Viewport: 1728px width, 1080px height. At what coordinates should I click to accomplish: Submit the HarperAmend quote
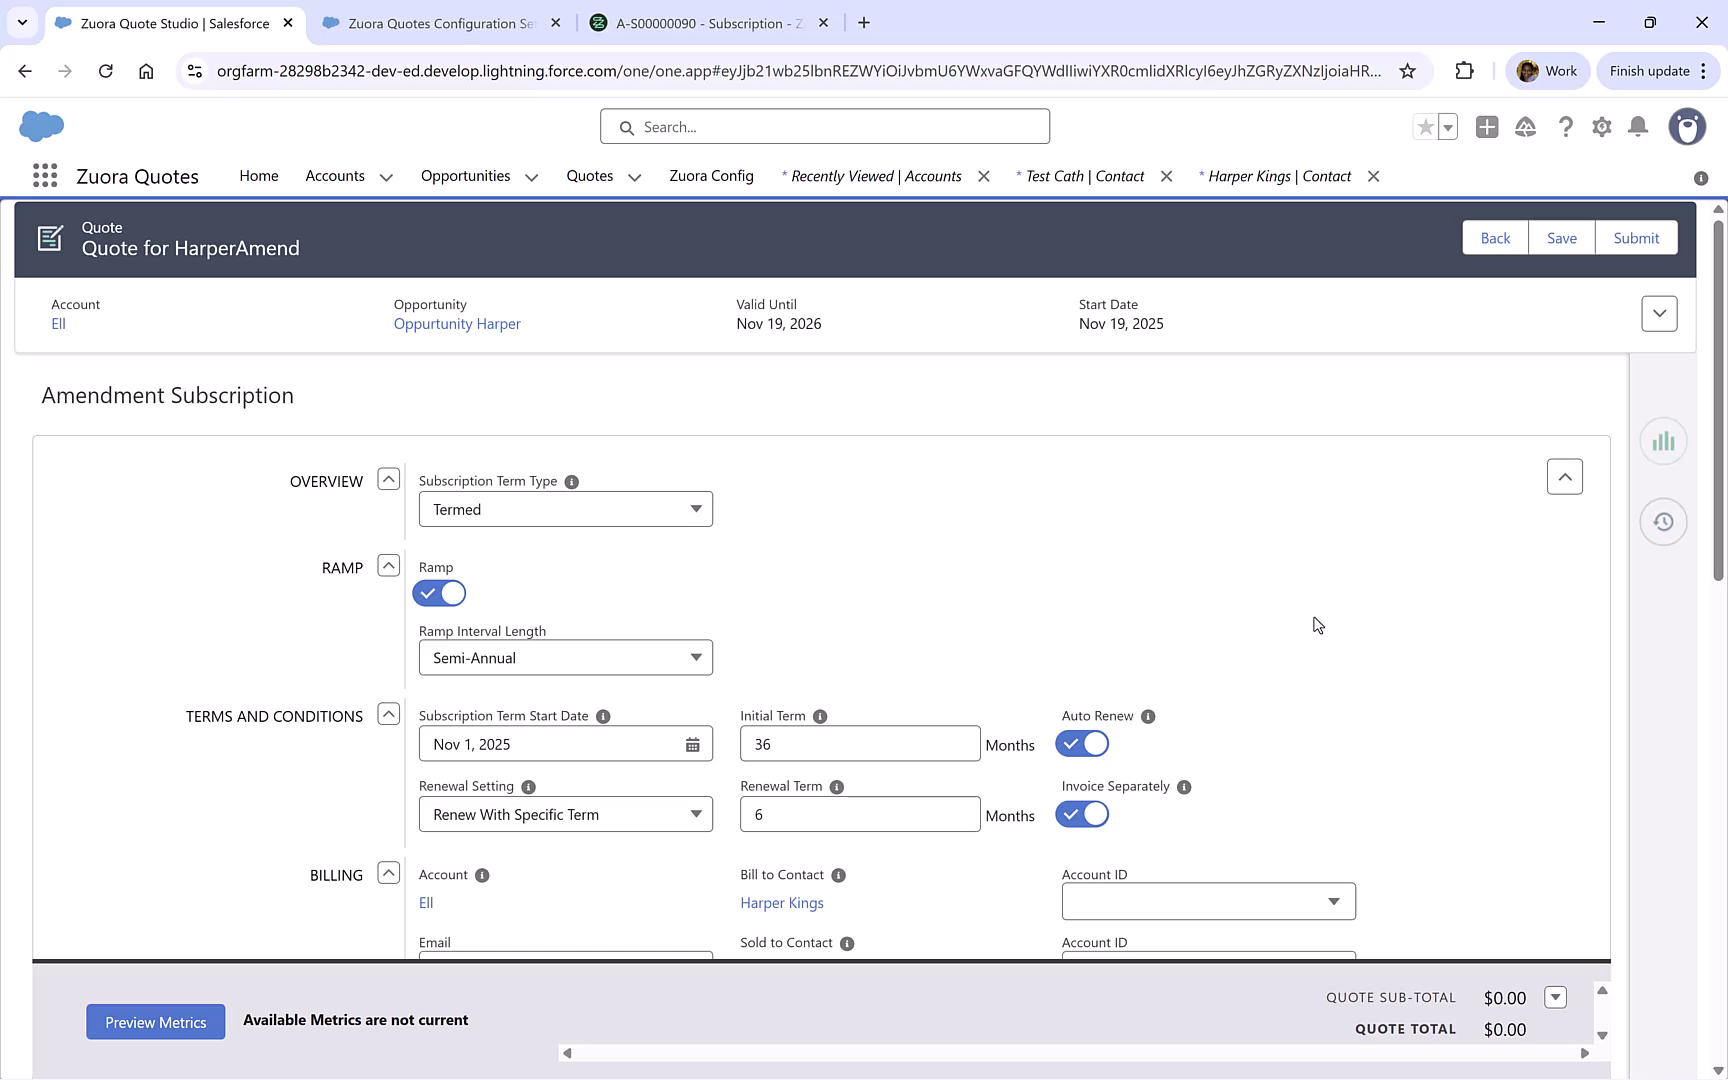pyautogui.click(x=1636, y=237)
